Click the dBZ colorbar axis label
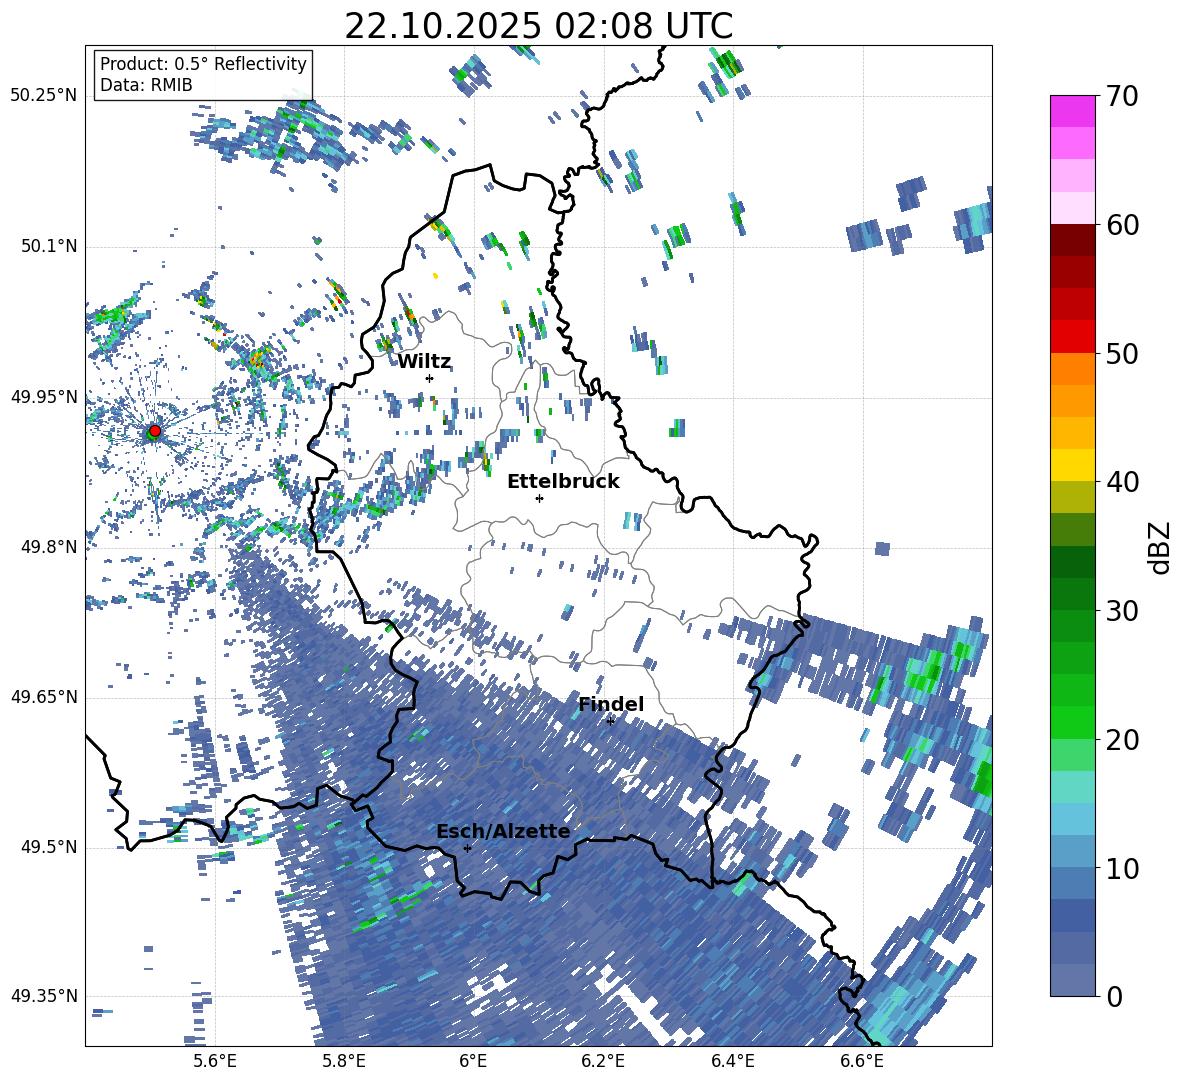The width and height of the screenshot is (1184, 1081). point(1161,547)
